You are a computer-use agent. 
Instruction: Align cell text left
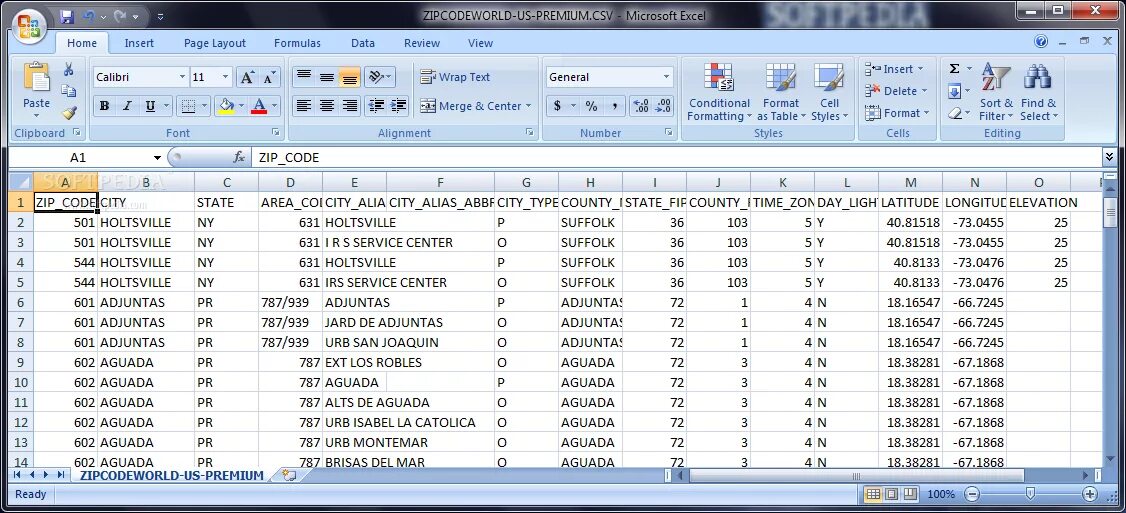[x=304, y=106]
